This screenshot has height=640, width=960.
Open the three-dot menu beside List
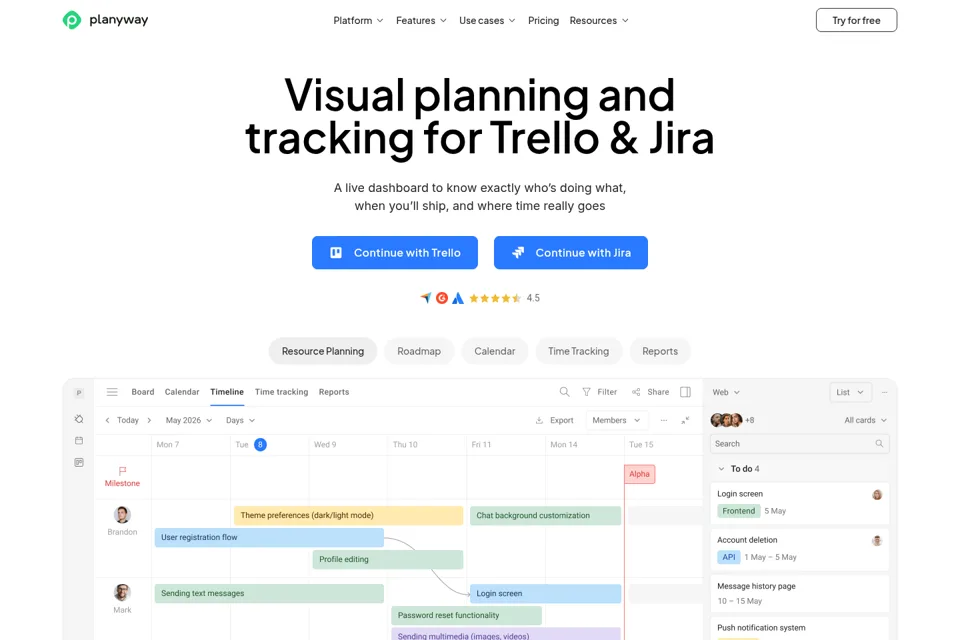click(885, 392)
